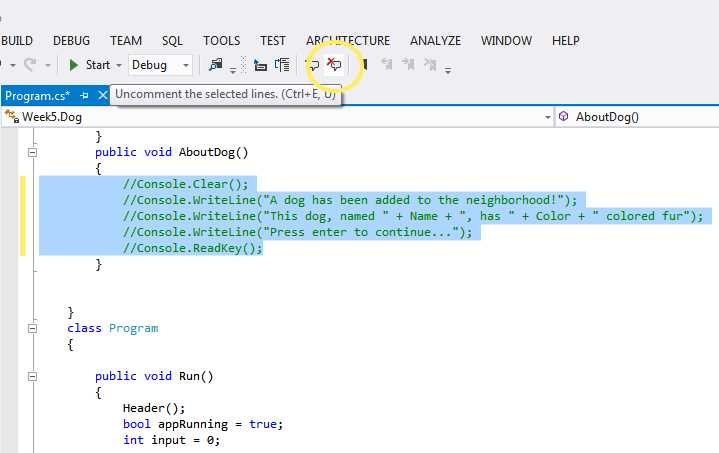Image resolution: width=719 pixels, height=453 pixels.
Task: Click the Increase indent toolbar icon
Action: pyautogui.click(x=282, y=65)
